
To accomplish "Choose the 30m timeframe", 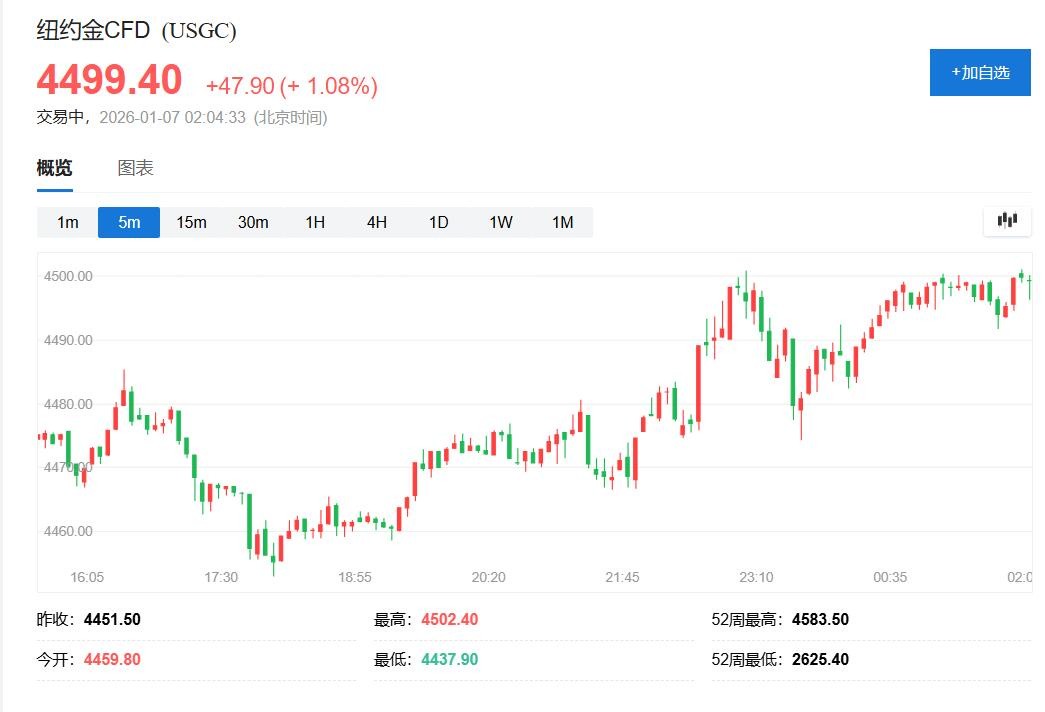I will coord(253,222).
